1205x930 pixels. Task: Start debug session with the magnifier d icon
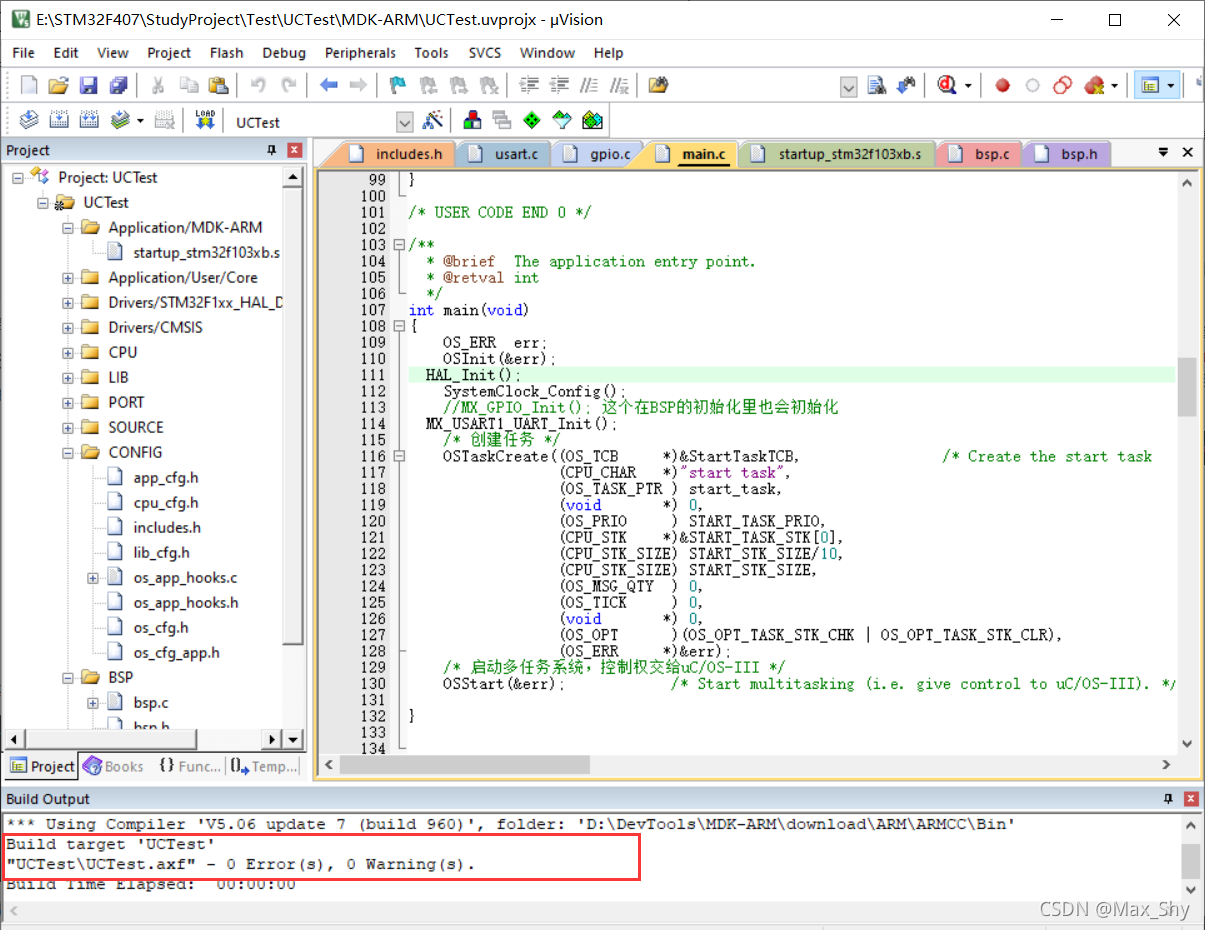pyautogui.click(x=946, y=86)
